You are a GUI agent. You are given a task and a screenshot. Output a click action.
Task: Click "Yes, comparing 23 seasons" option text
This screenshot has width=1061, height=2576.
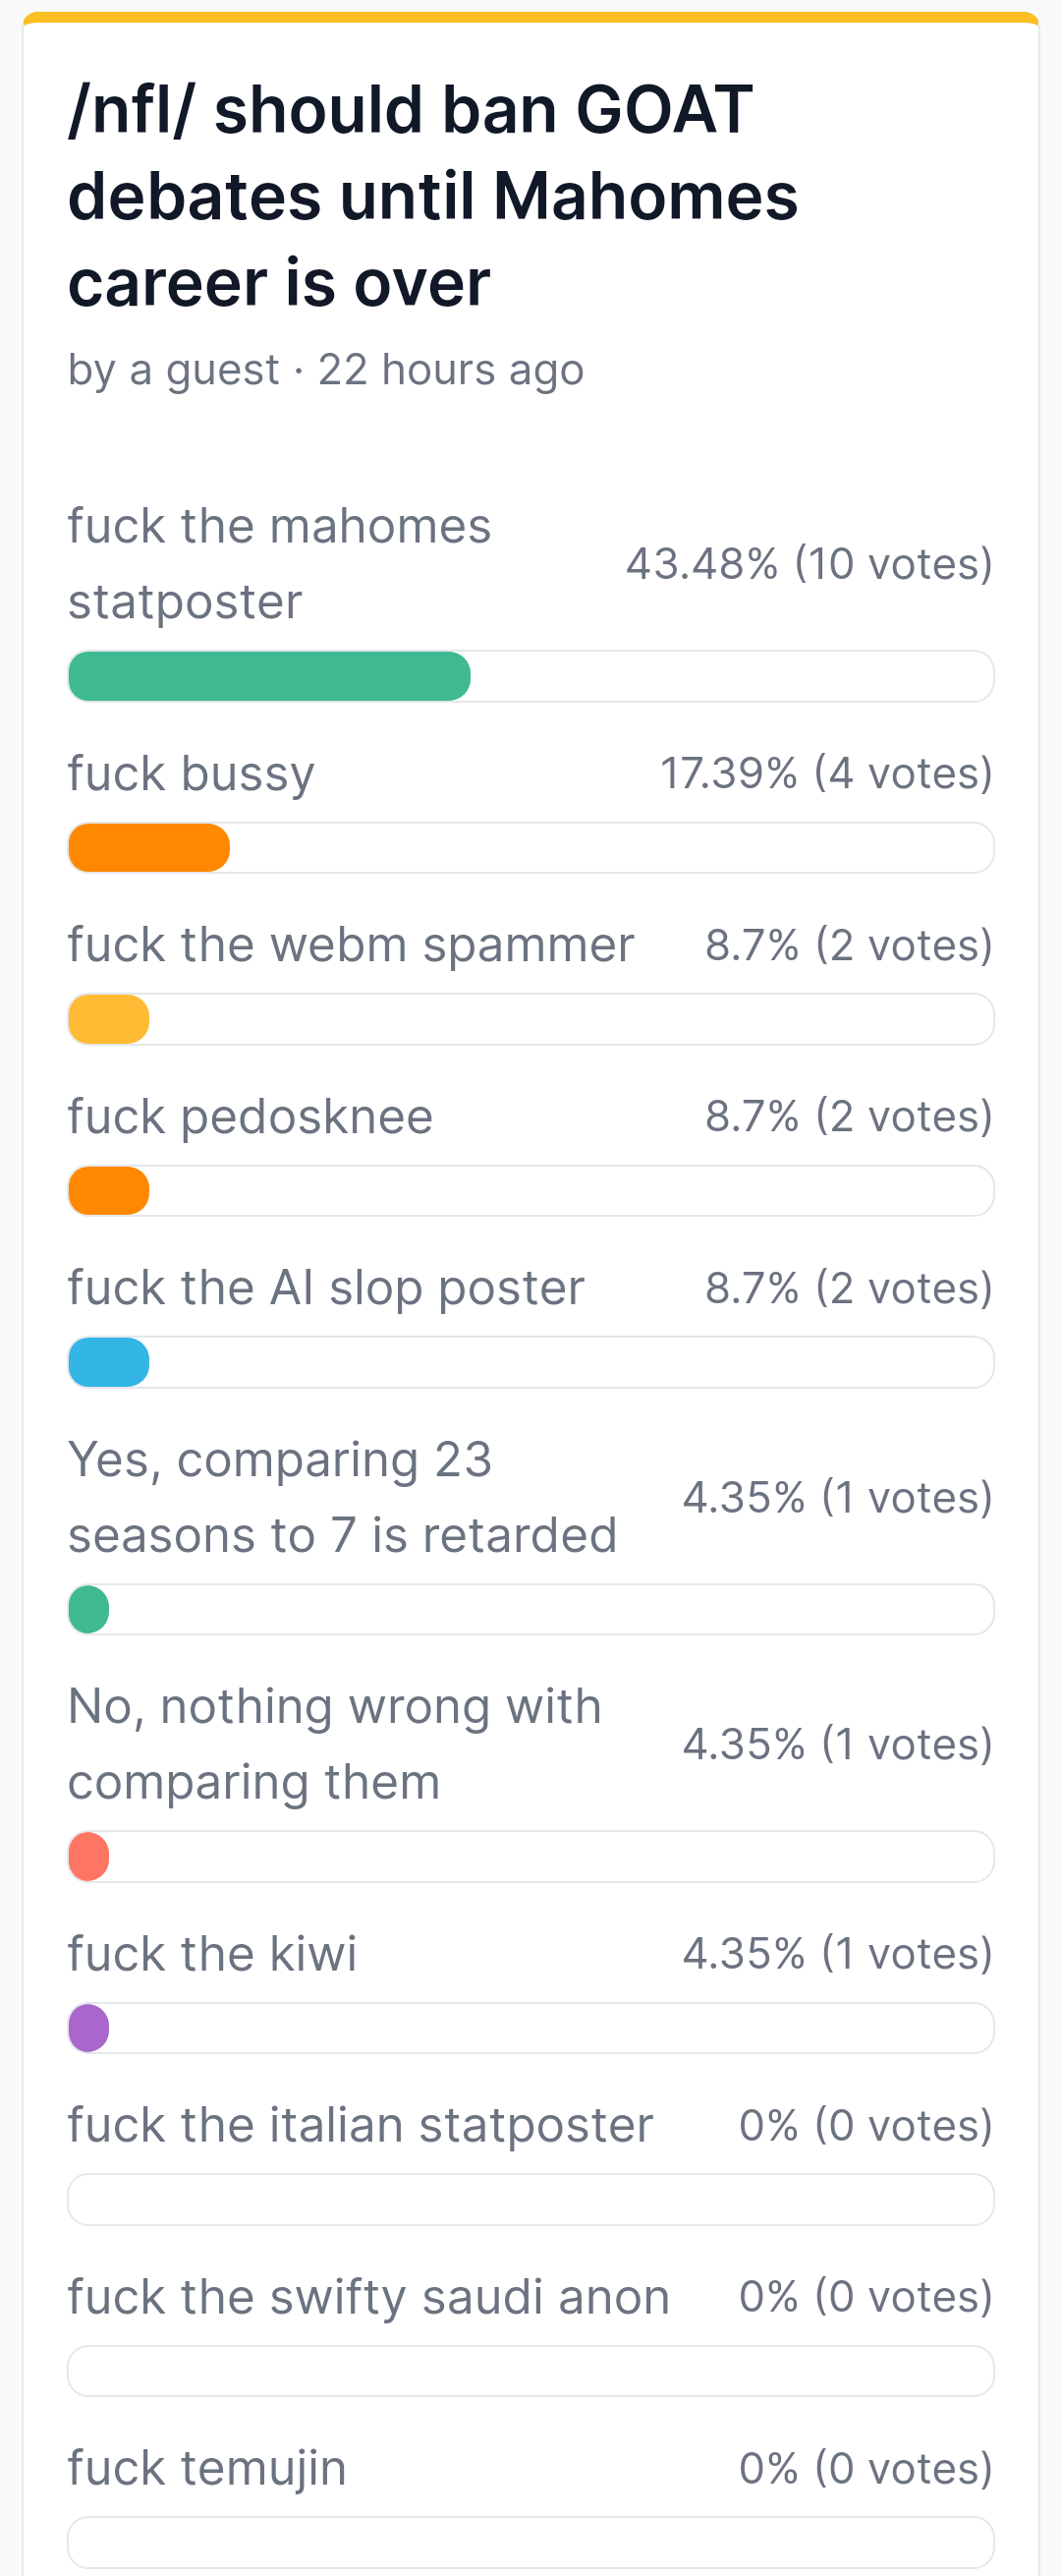pyautogui.click(x=342, y=1497)
